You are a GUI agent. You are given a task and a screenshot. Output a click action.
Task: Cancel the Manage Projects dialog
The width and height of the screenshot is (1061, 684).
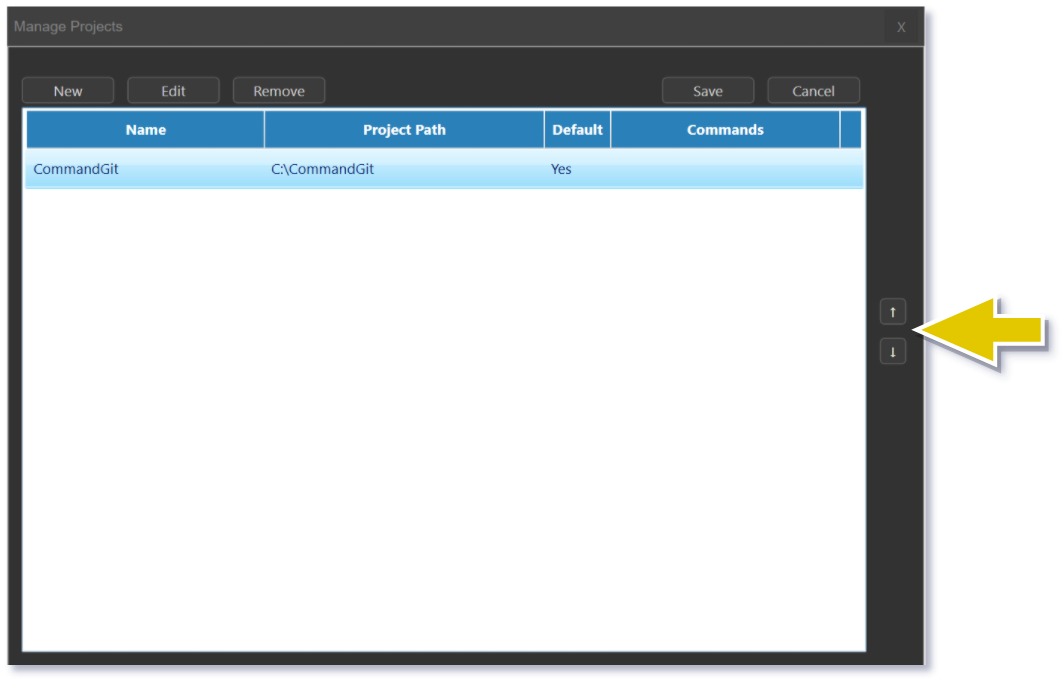(813, 91)
